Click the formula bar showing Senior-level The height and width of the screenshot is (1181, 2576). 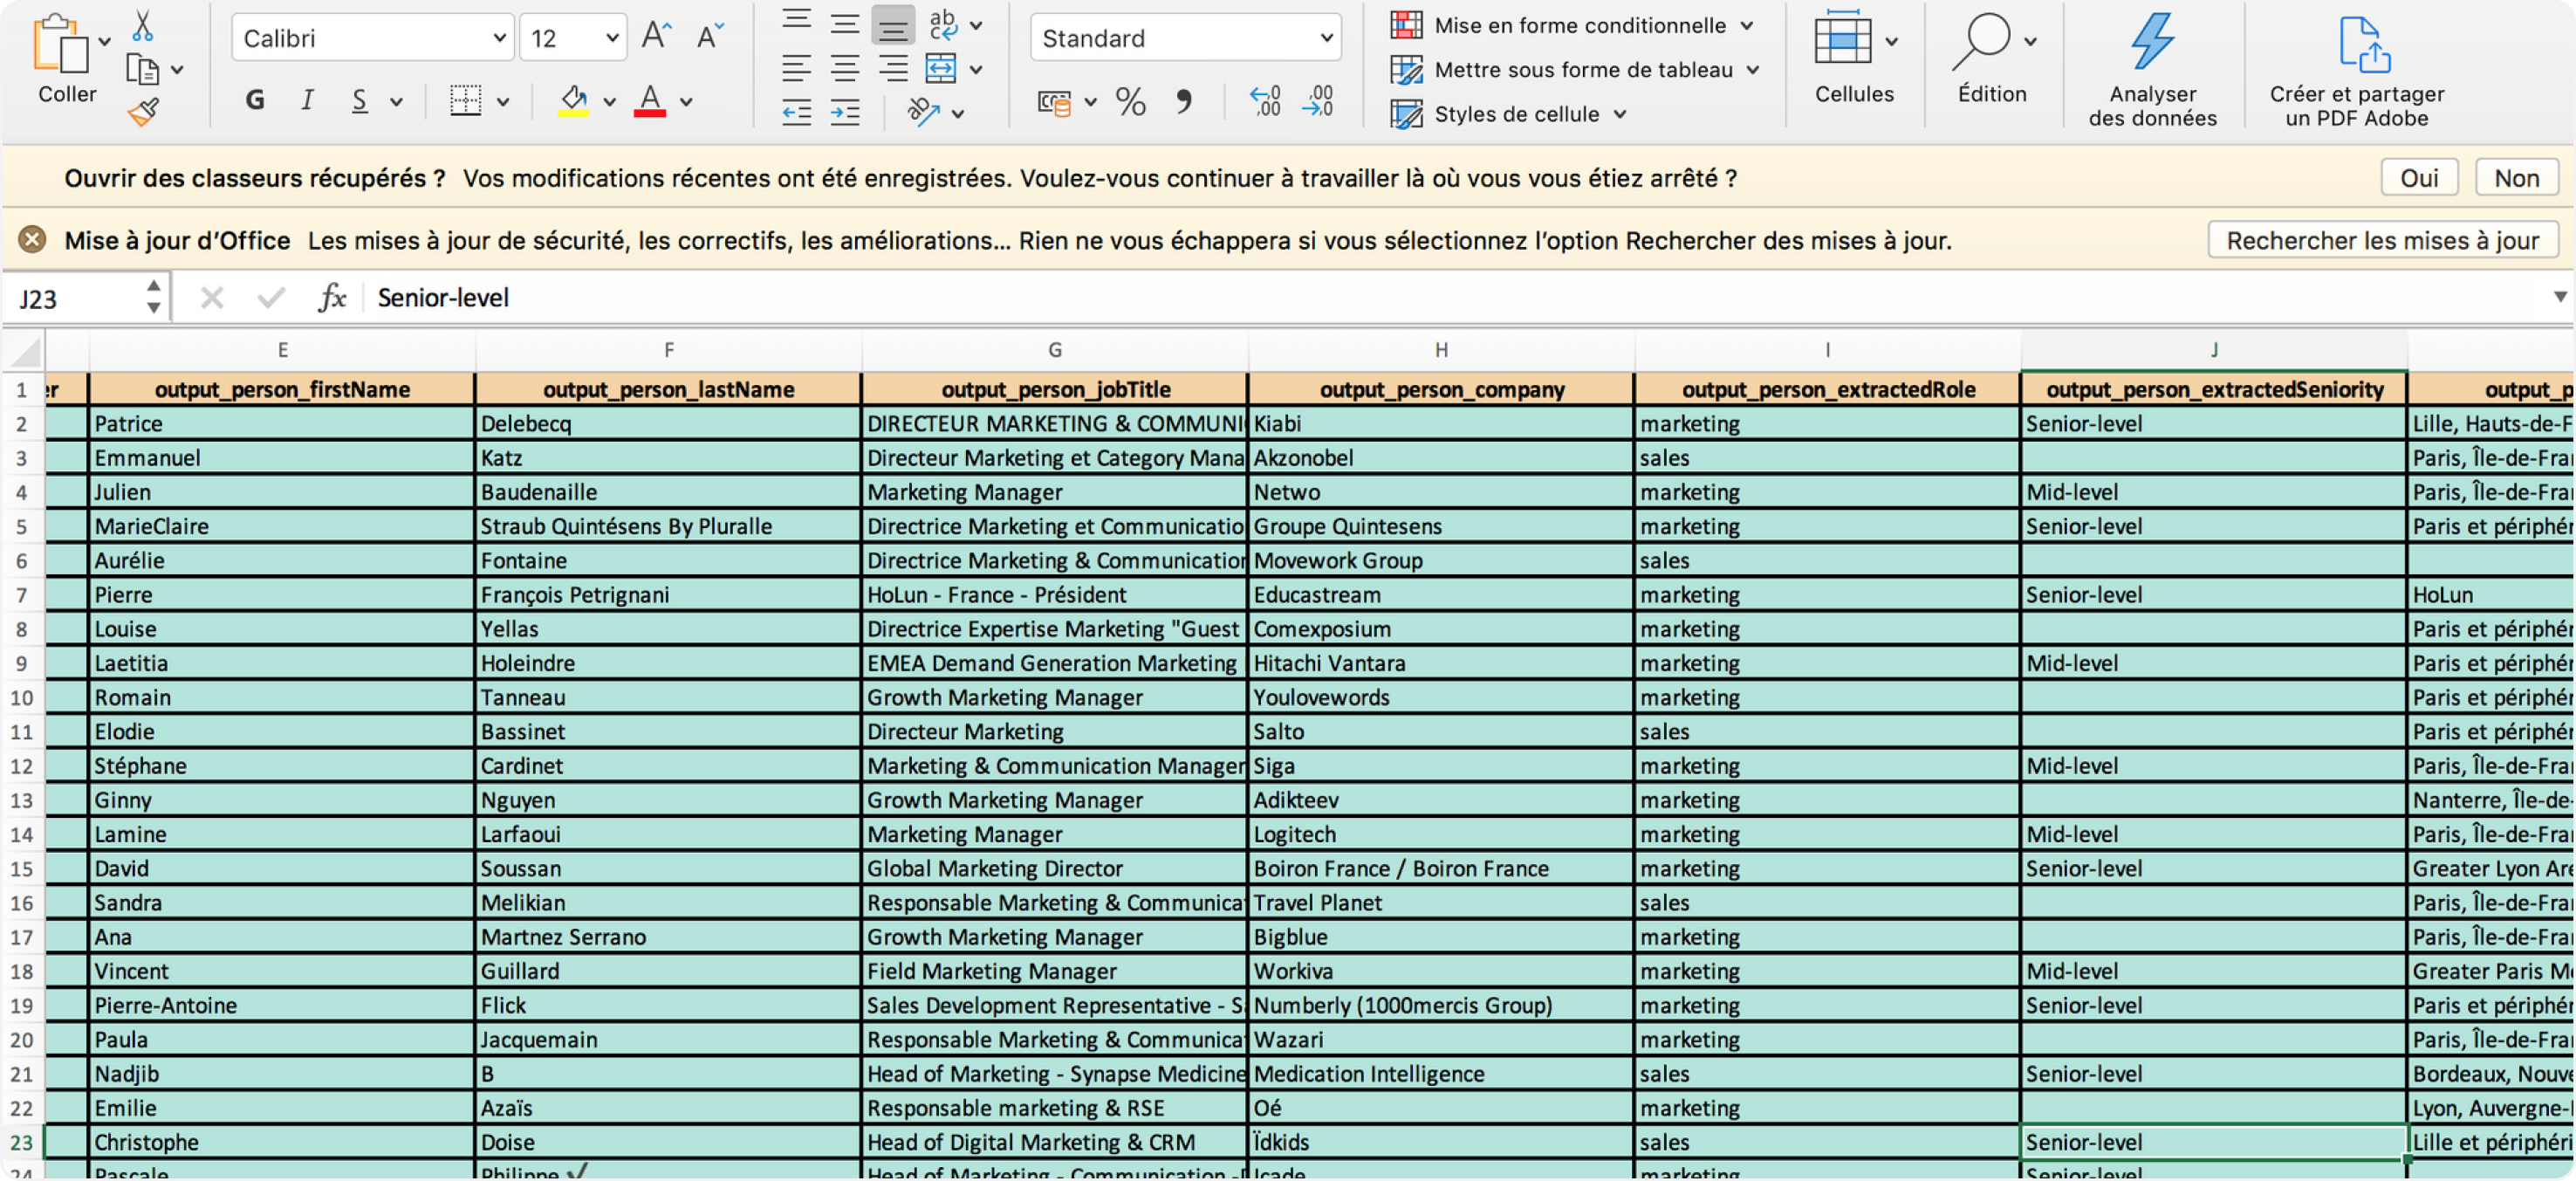point(1455,297)
